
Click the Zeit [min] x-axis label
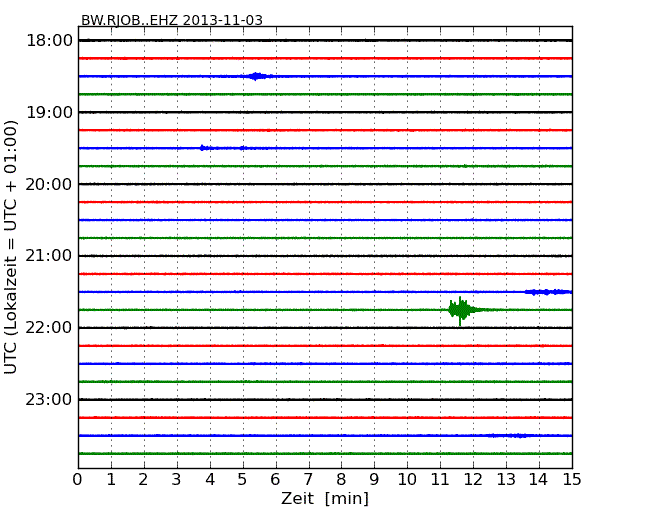(x=325, y=498)
